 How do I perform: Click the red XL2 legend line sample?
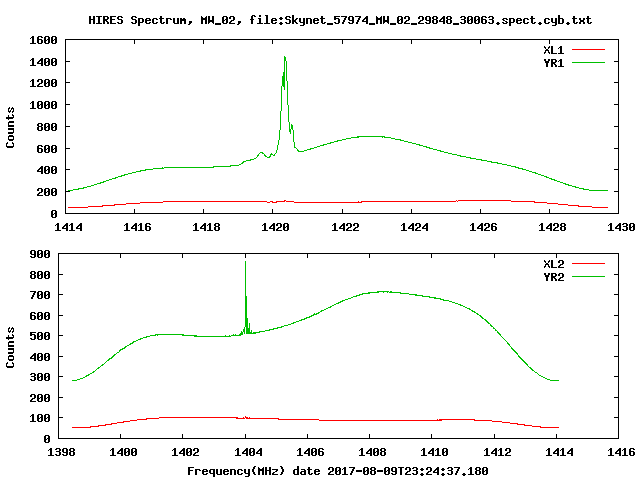tap(590, 264)
